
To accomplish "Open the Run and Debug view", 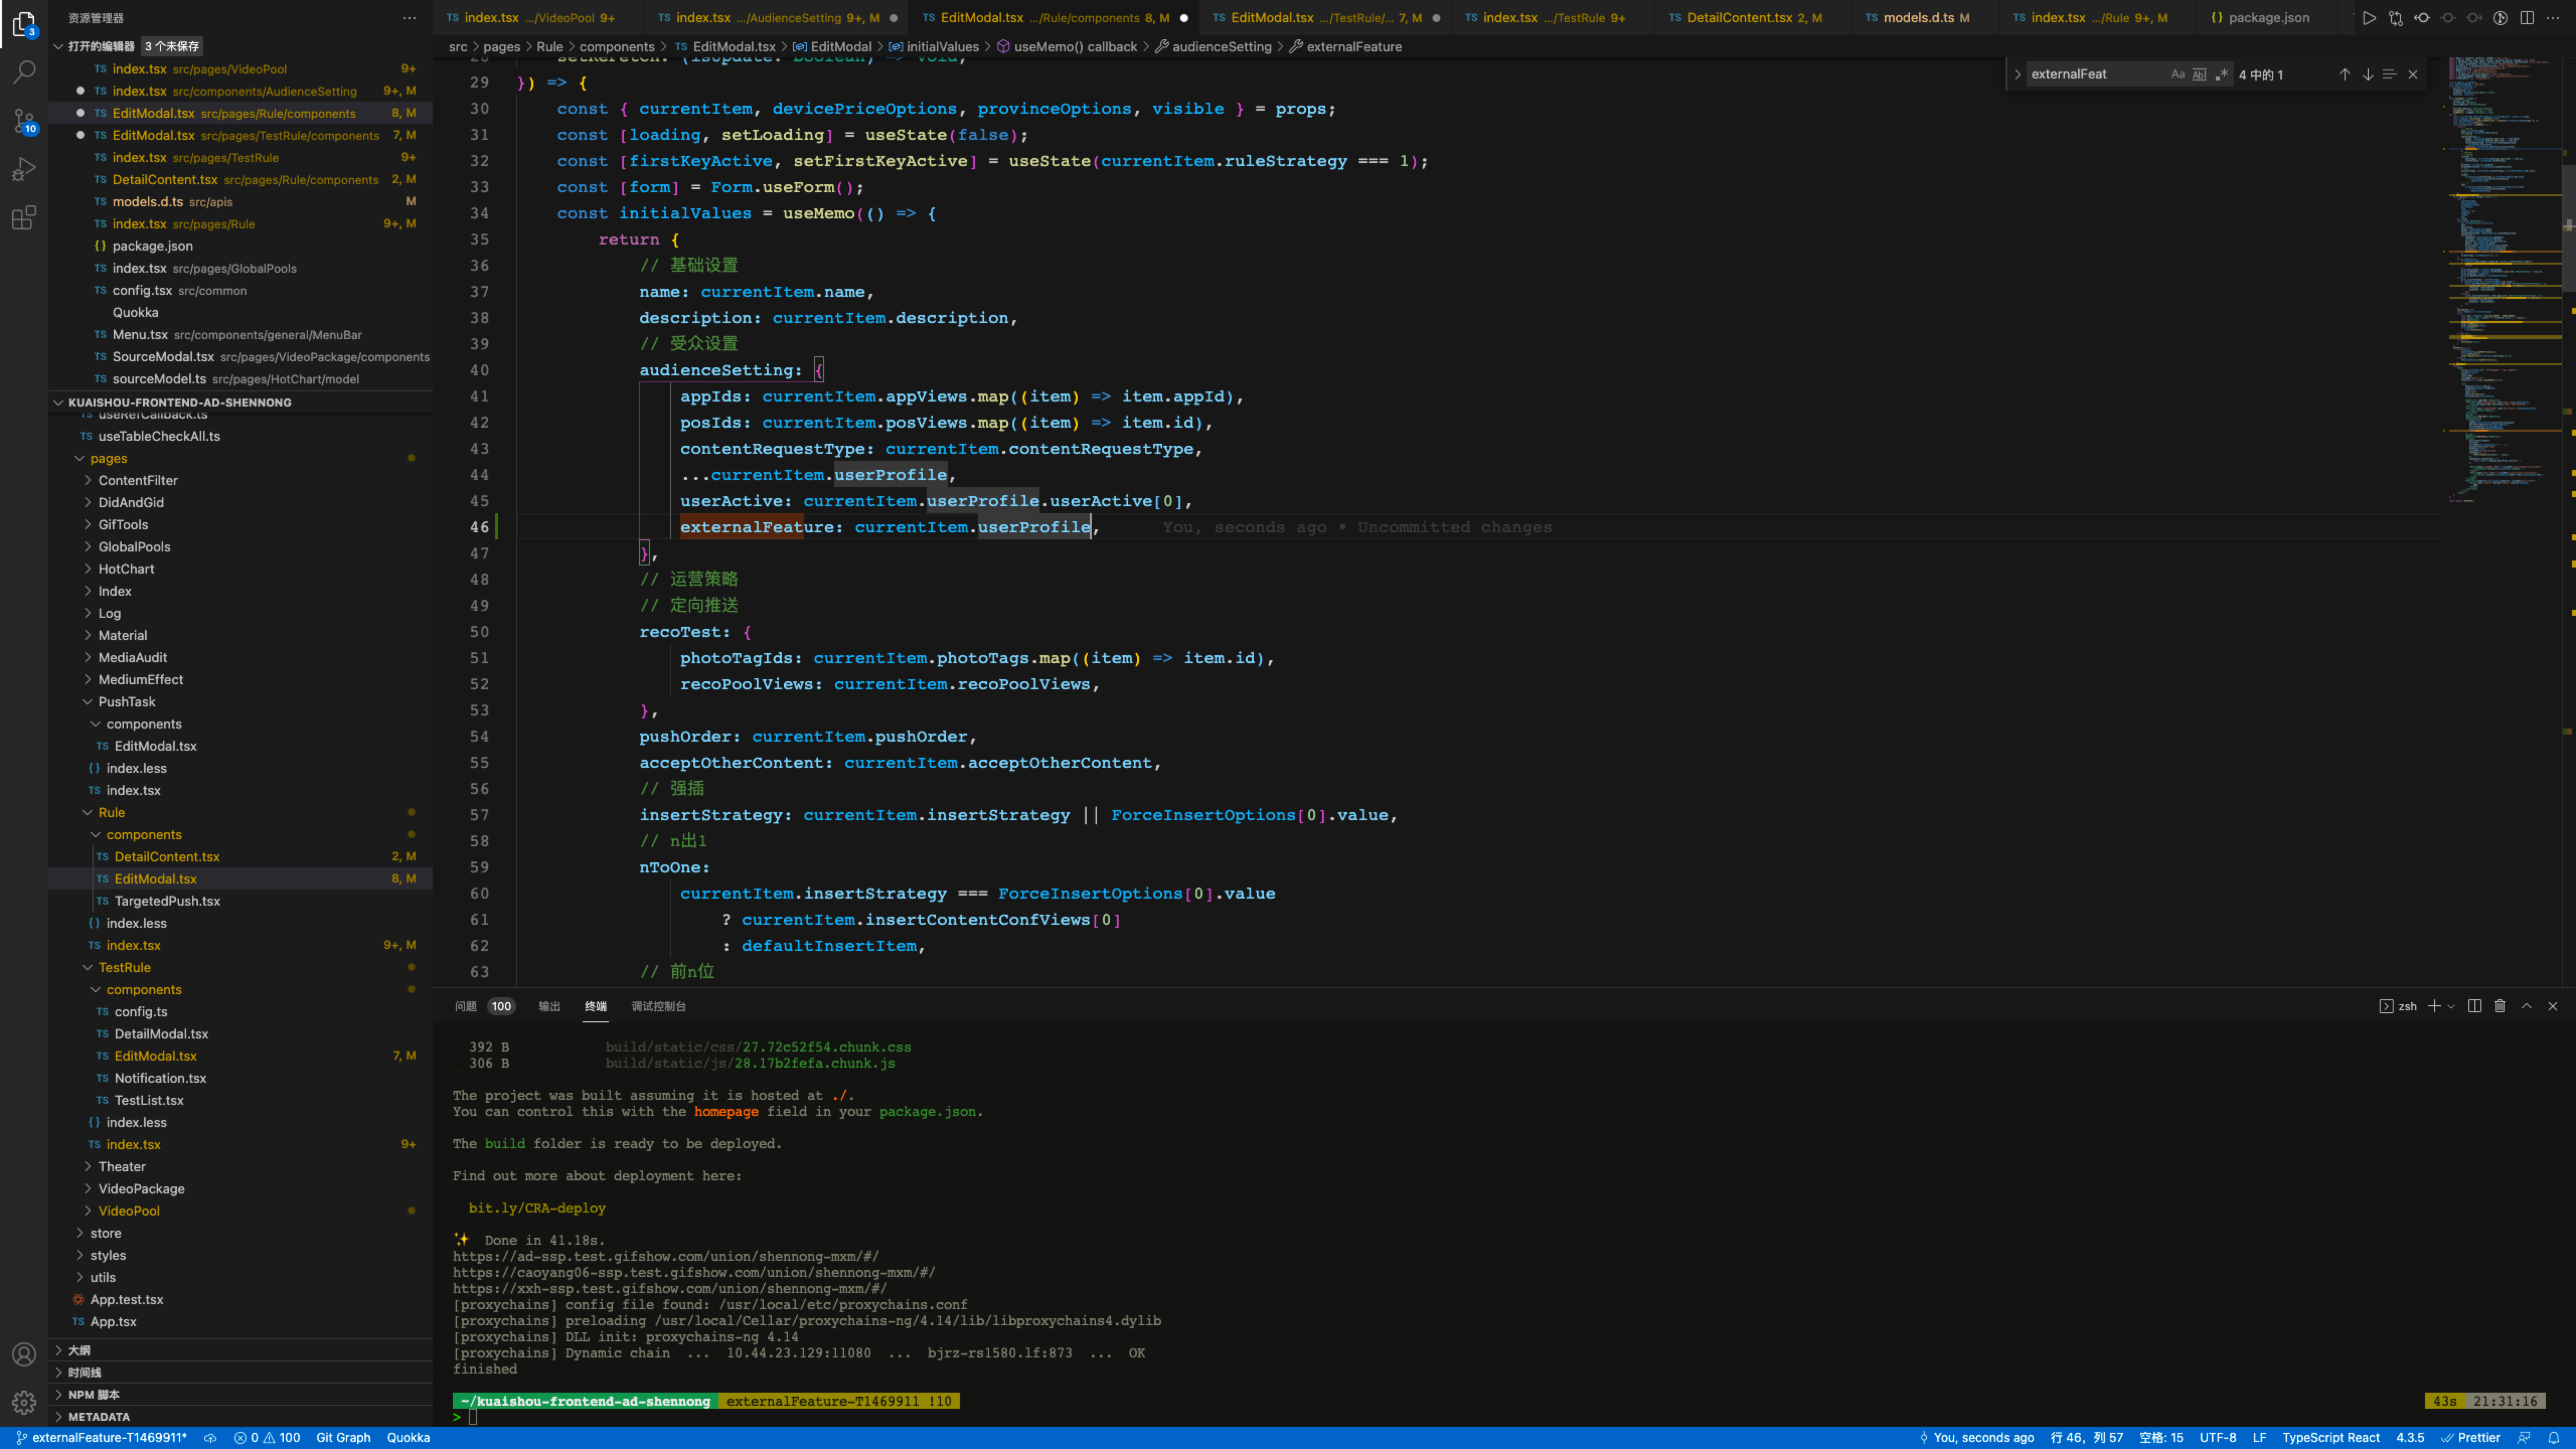I will (24, 169).
